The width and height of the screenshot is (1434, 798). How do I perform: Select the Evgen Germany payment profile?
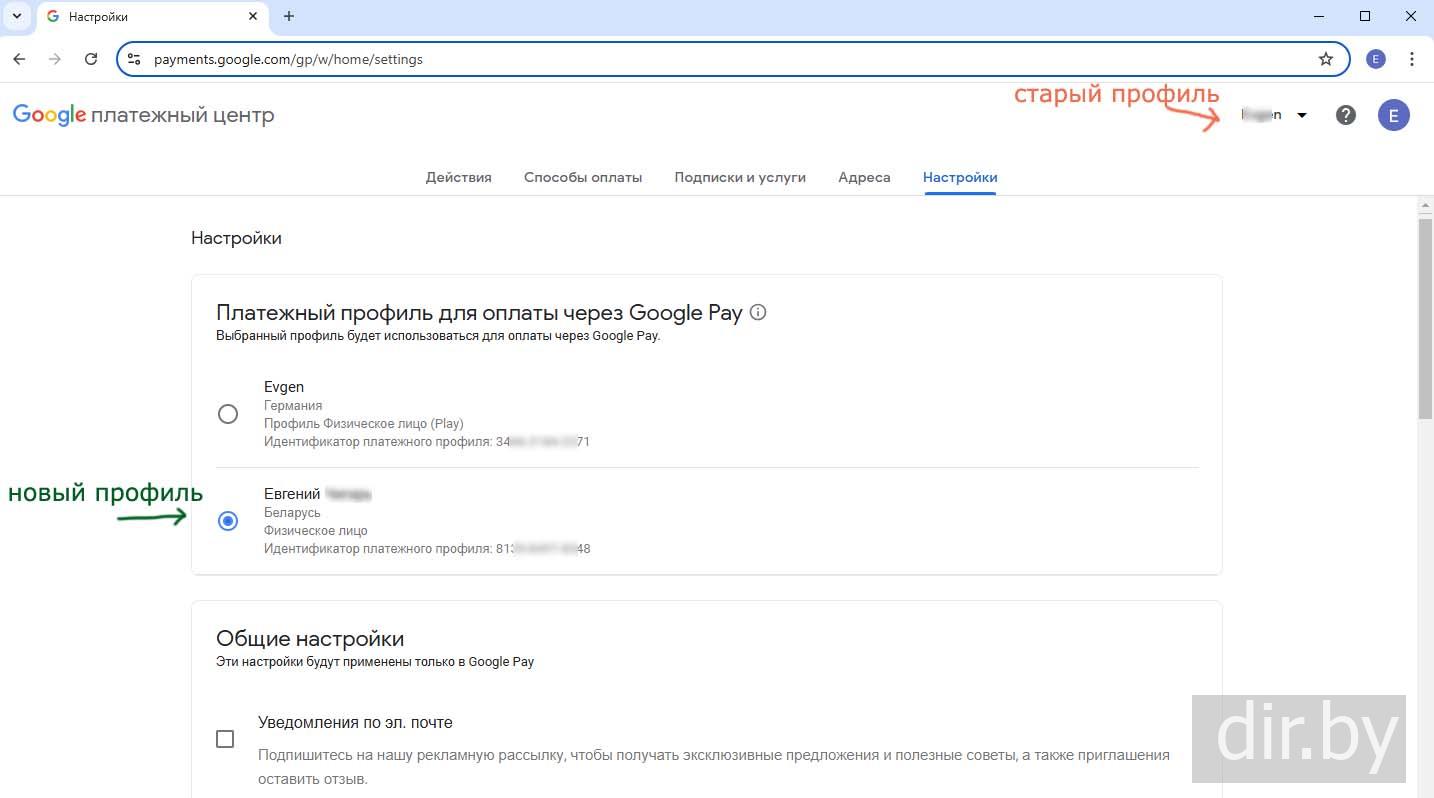228,414
